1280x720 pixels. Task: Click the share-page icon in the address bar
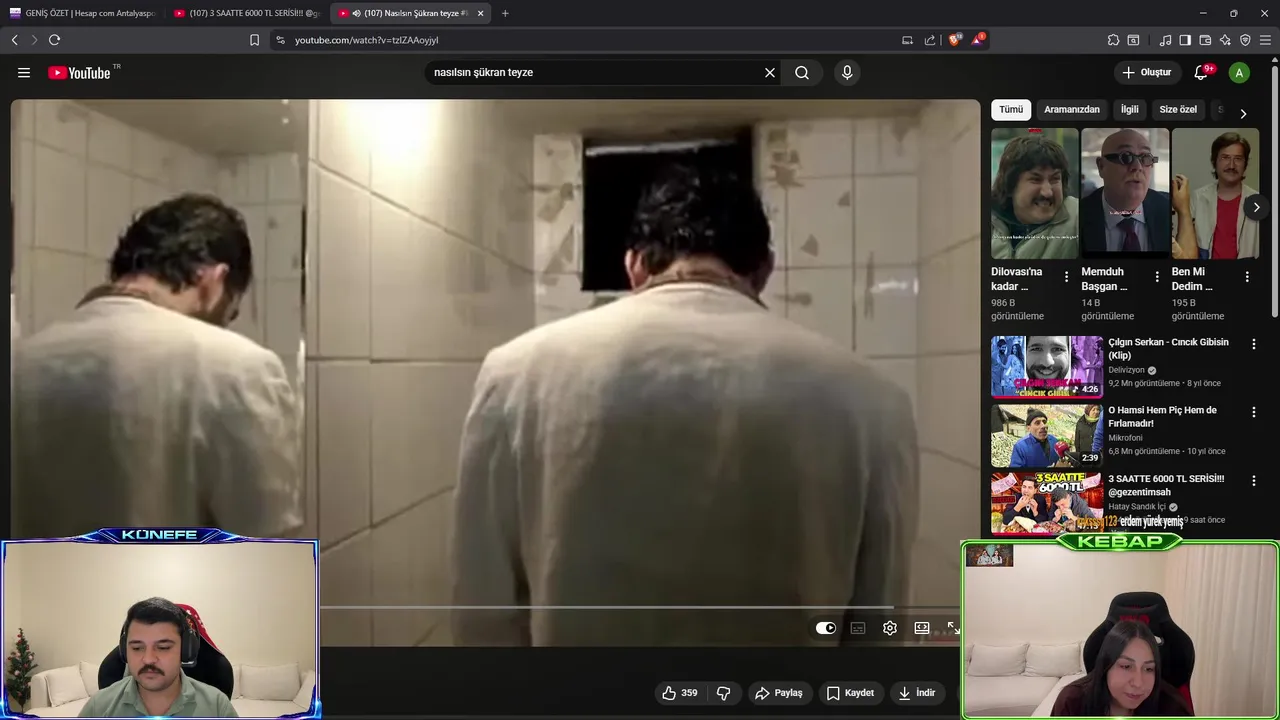pos(930,40)
